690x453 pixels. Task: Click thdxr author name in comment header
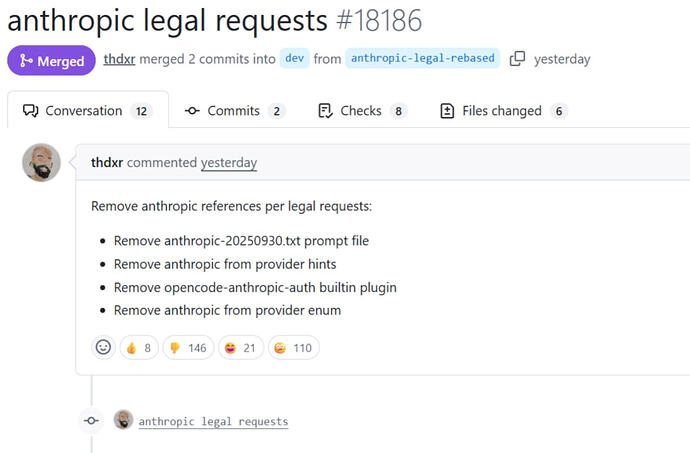tap(107, 162)
